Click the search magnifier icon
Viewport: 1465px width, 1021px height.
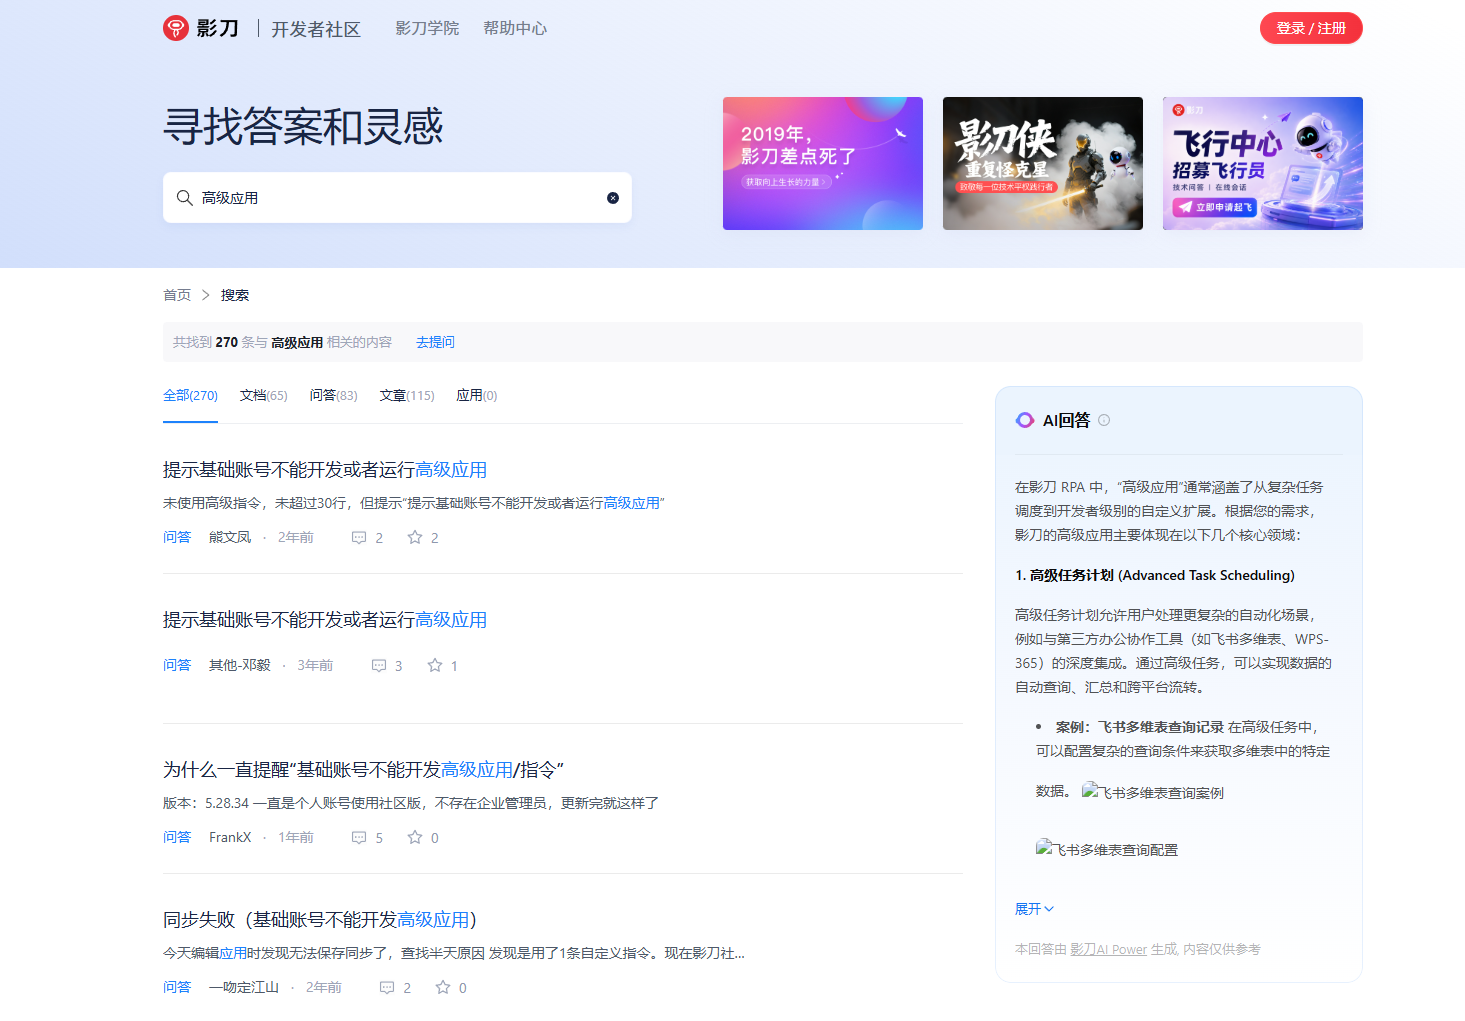pos(185,198)
